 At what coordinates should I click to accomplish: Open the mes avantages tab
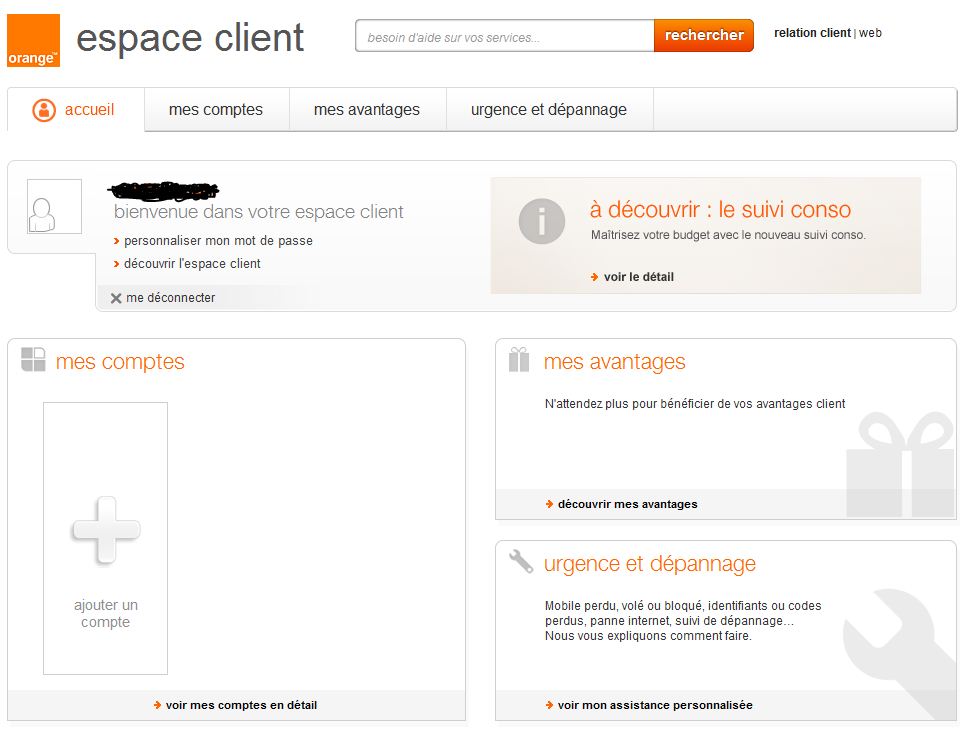(x=367, y=110)
